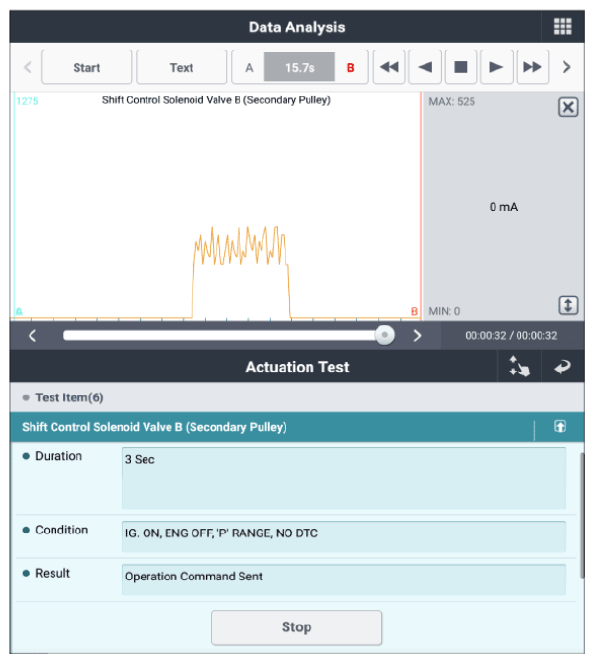Open the grid menu icon in header

pyautogui.click(x=562, y=27)
